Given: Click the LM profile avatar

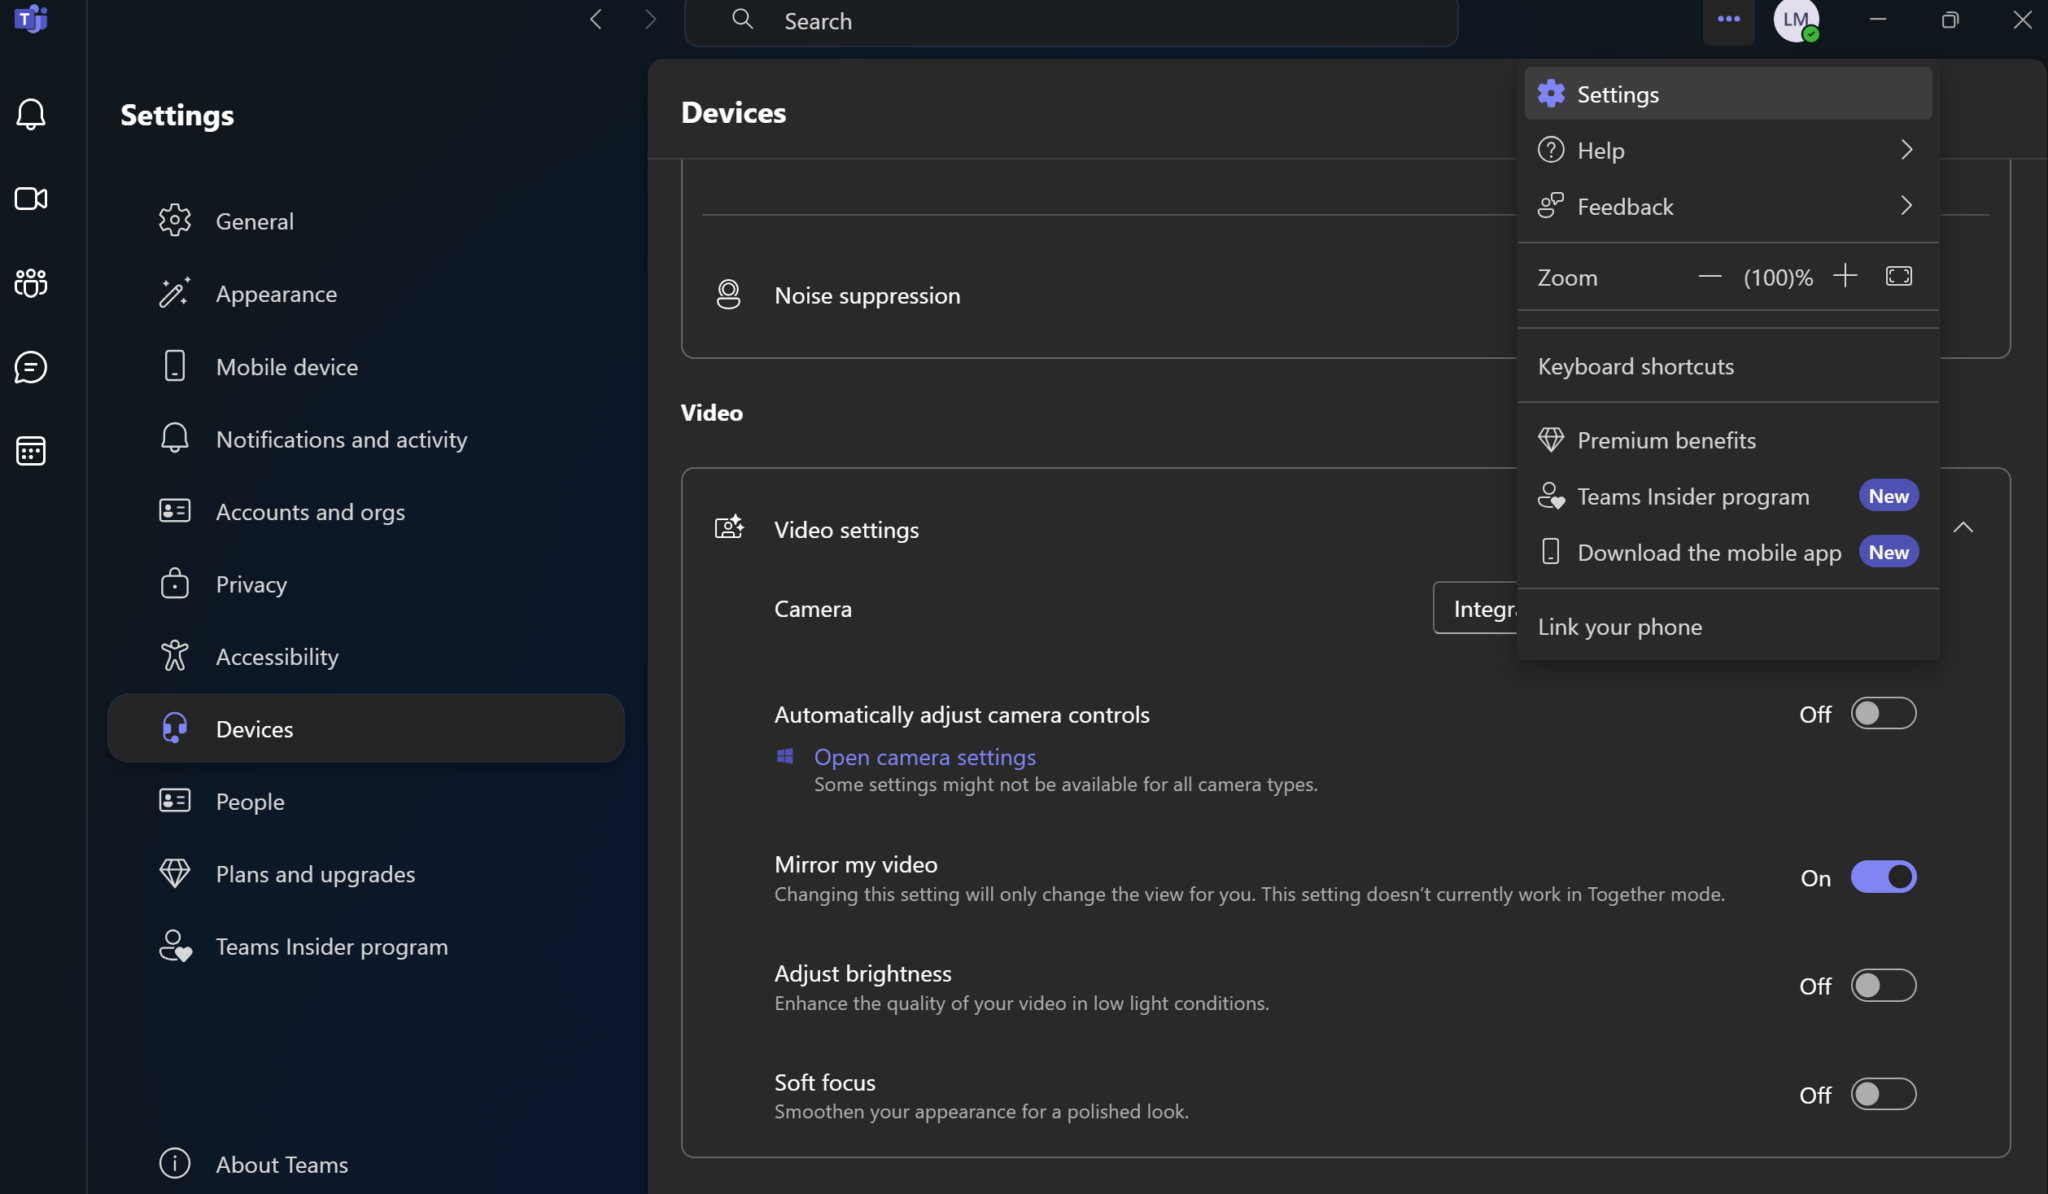Looking at the screenshot, I should tap(1796, 20).
